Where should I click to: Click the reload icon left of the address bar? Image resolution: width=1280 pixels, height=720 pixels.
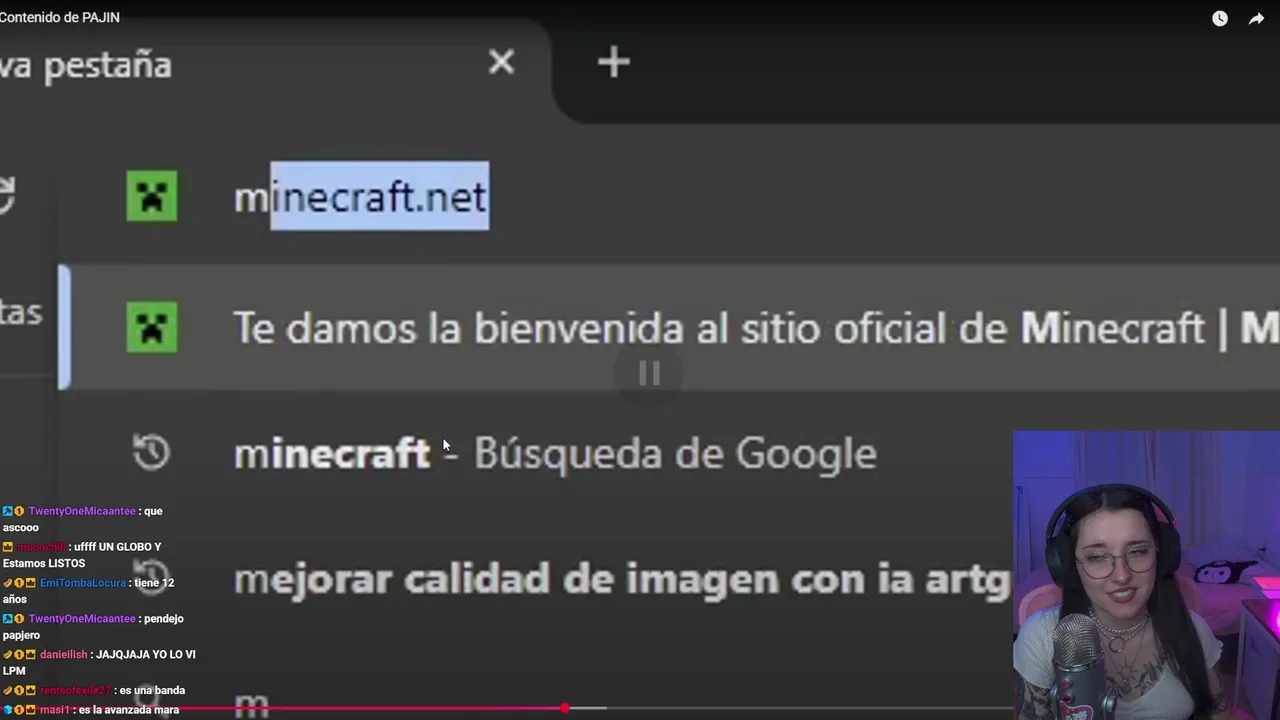click(x=6, y=195)
